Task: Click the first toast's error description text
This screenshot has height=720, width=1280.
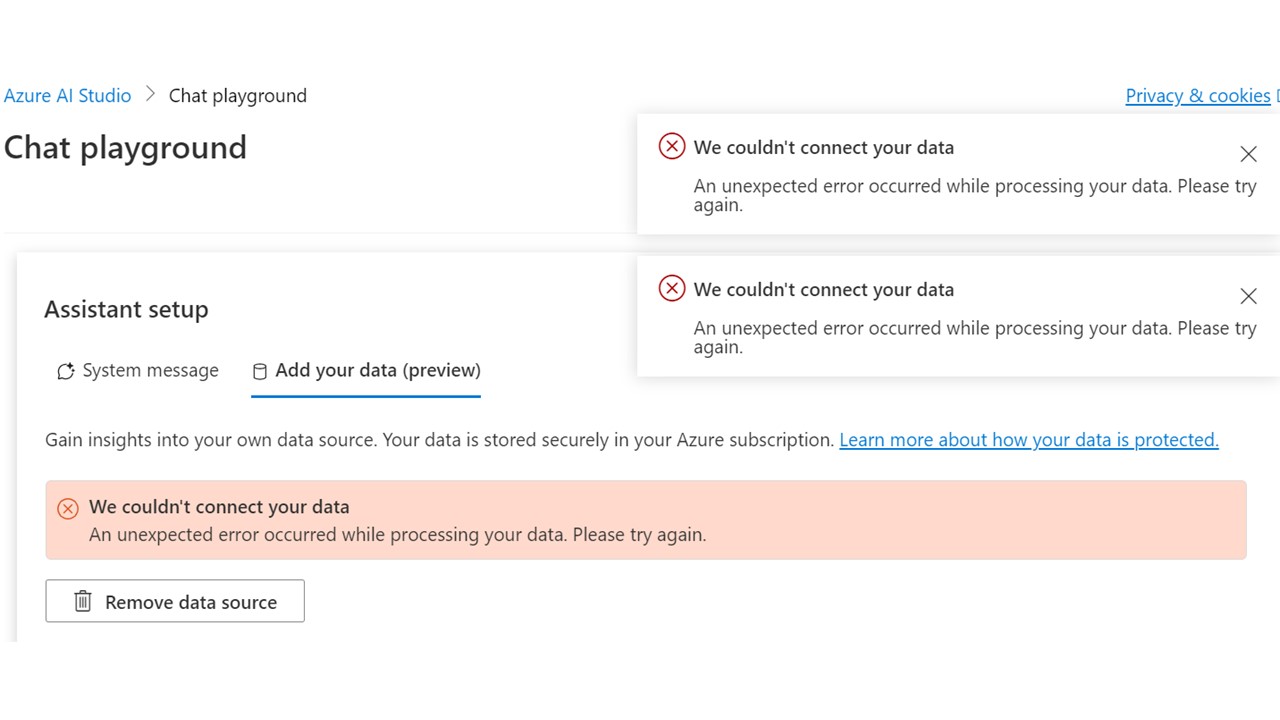Action: click(974, 195)
